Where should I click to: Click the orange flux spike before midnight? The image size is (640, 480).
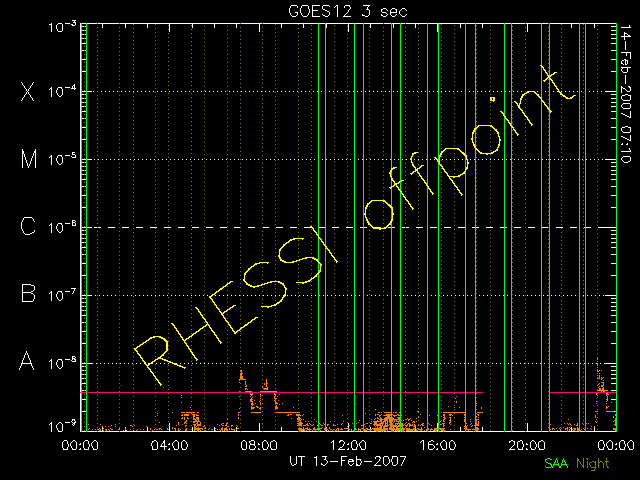[x=599, y=375]
